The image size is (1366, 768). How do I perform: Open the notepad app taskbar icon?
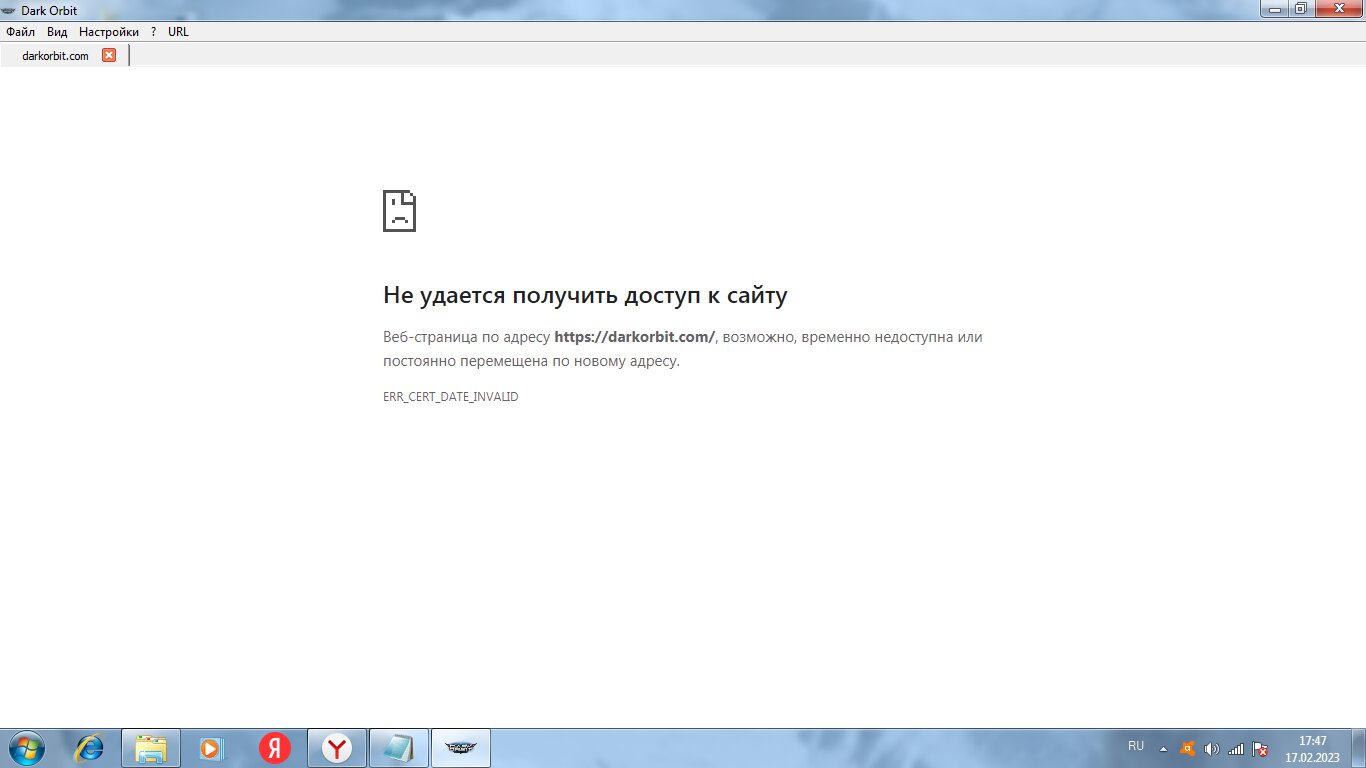click(399, 747)
